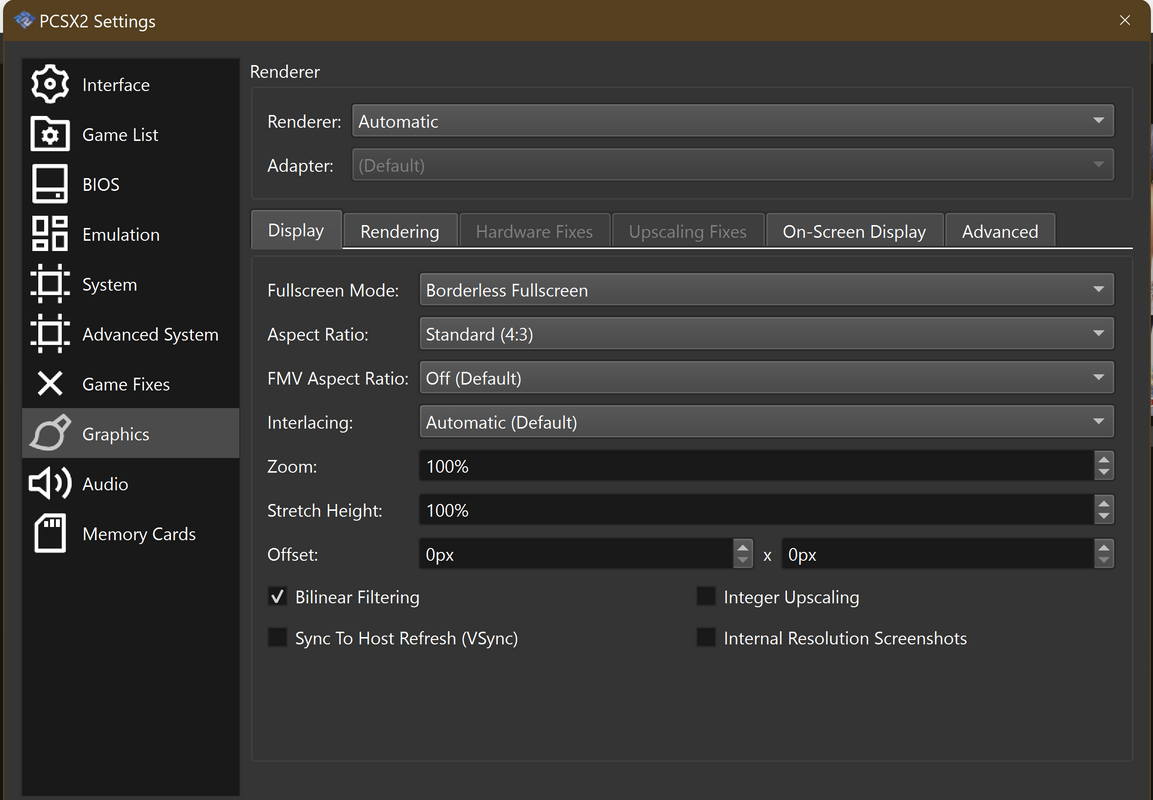The width and height of the screenshot is (1153, 800).
Task: Open the BIOS chip icon
Action: pos(50,185)
